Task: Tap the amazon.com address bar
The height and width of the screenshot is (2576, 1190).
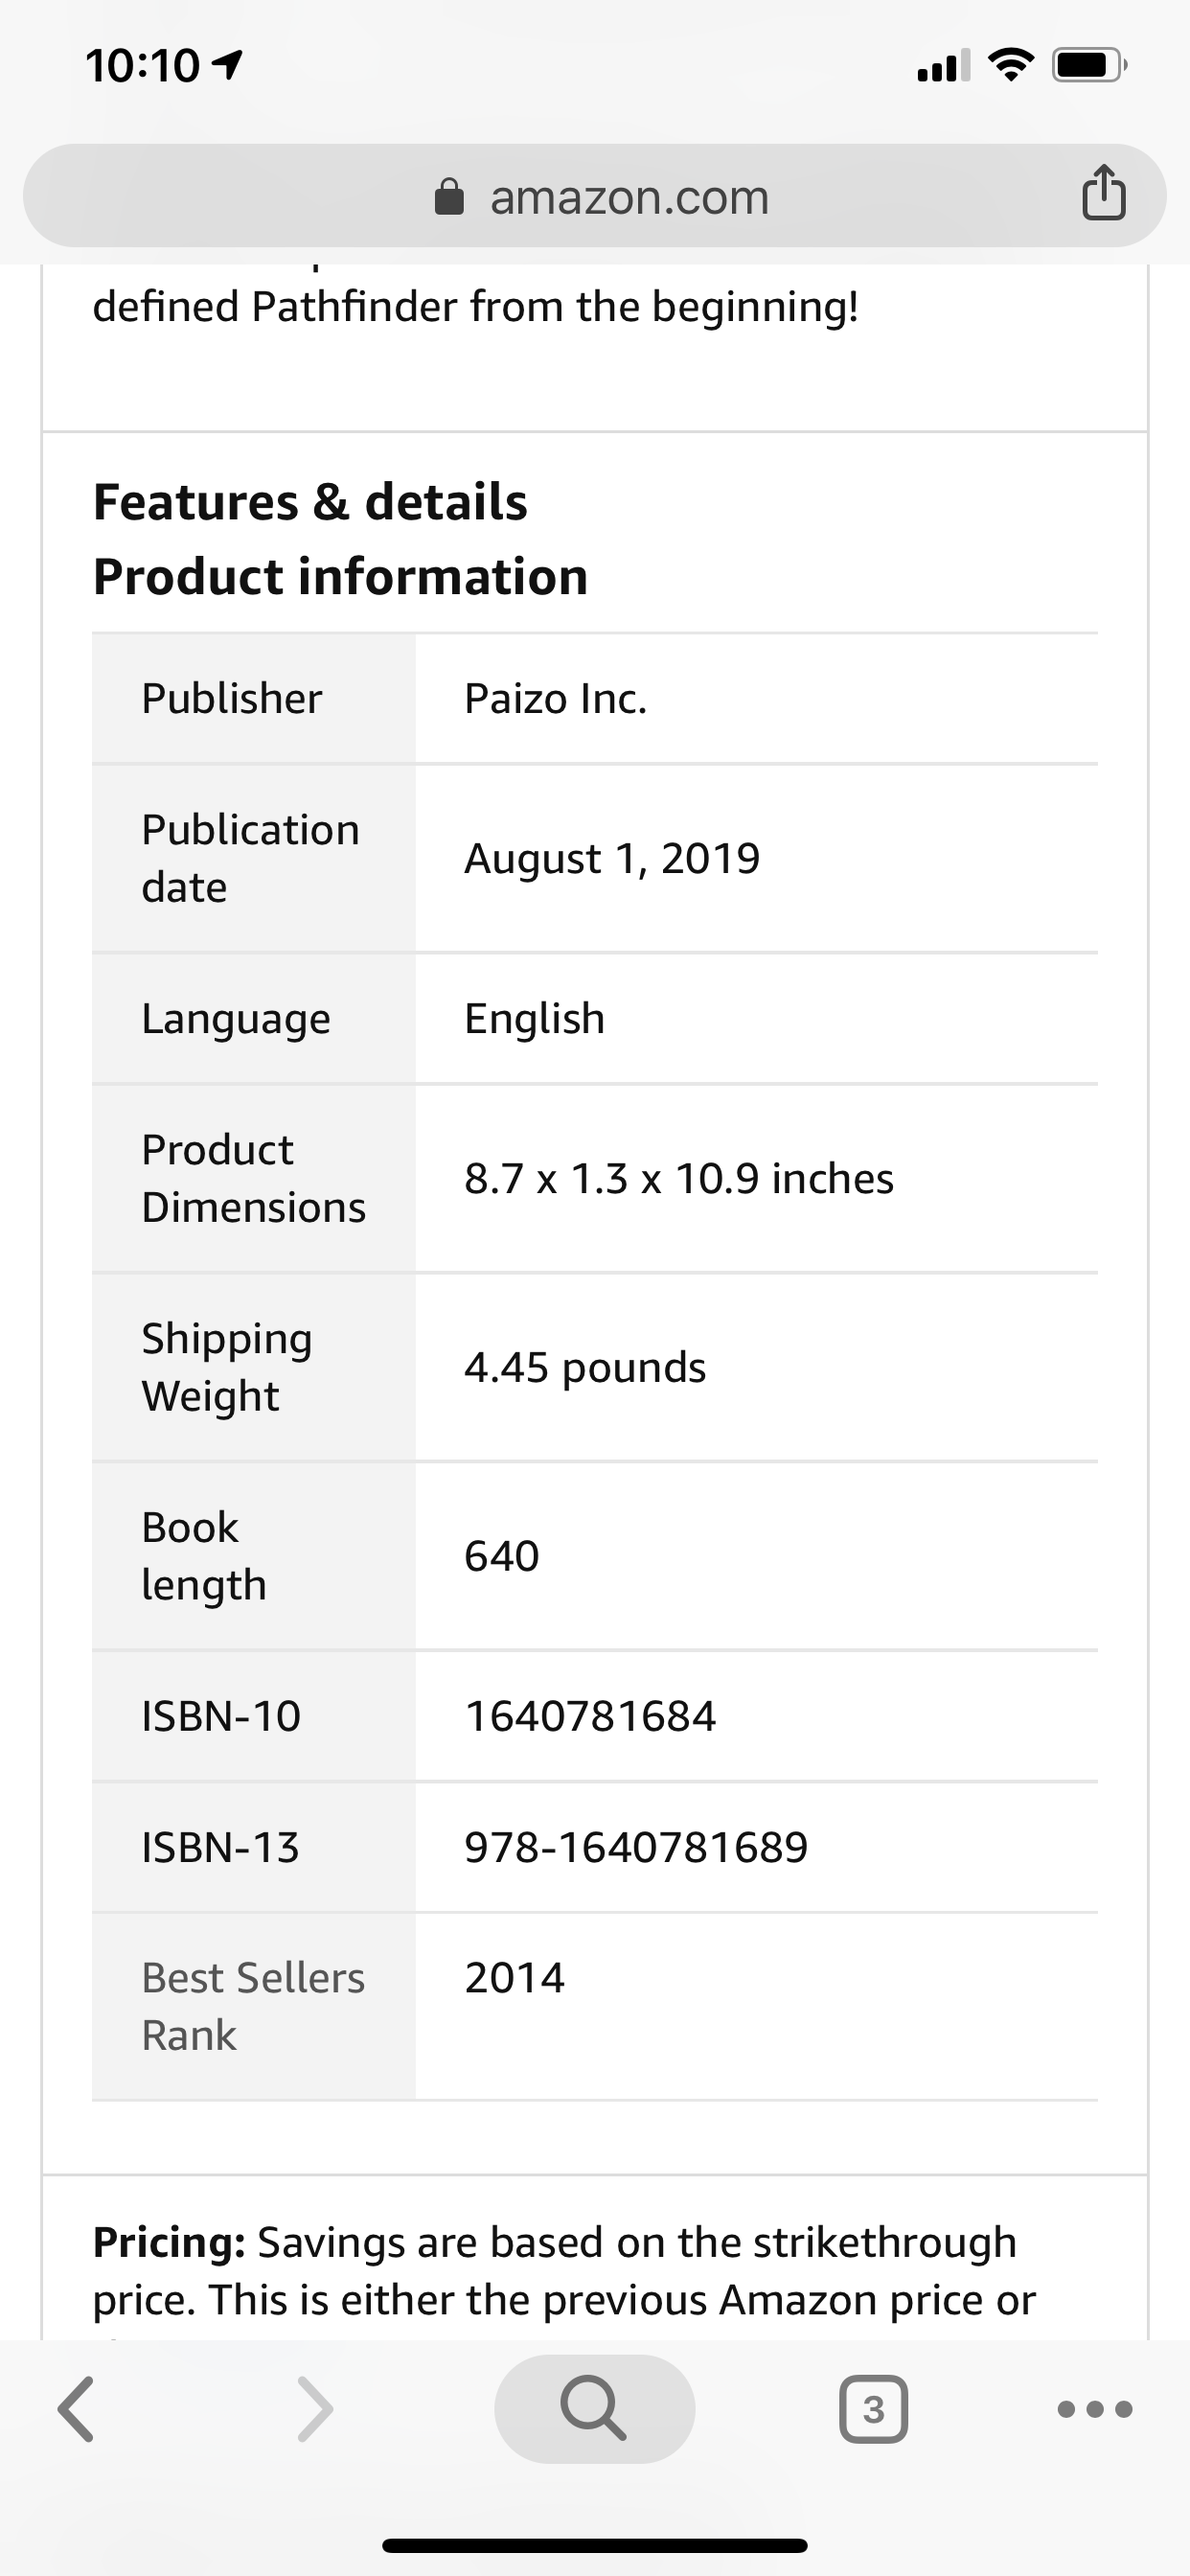Action: coord(595,196)
